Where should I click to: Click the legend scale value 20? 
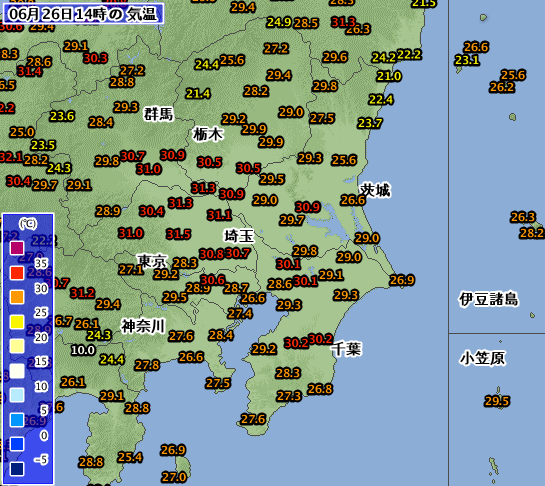pyautogui.click(x=41, y=337)
